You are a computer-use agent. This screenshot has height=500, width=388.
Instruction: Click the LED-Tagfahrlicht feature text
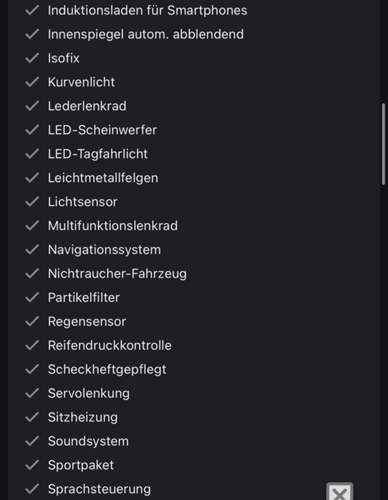[x=98, y=154]
